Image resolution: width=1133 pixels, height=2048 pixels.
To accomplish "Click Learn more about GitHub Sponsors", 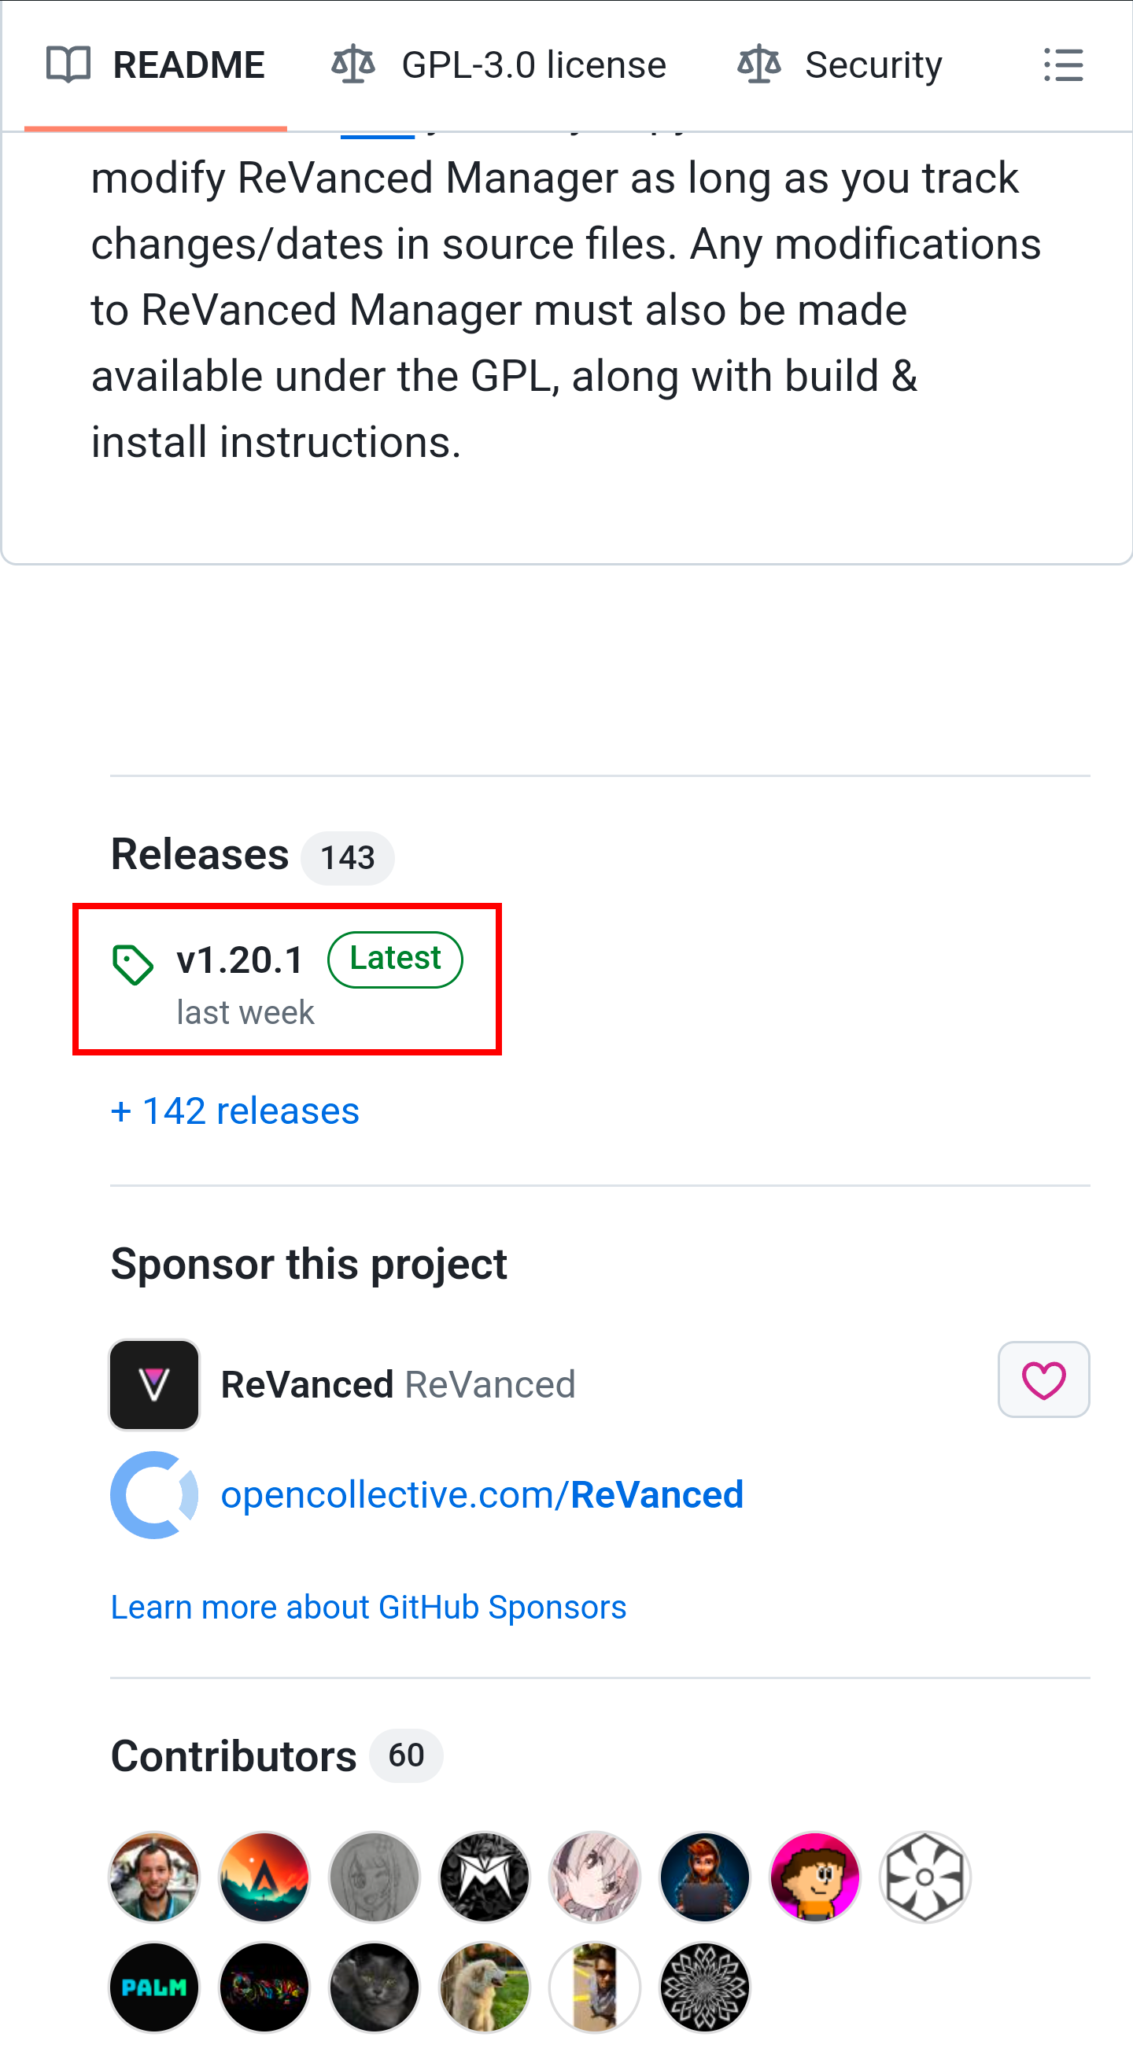I will [x=368, y=1606].
